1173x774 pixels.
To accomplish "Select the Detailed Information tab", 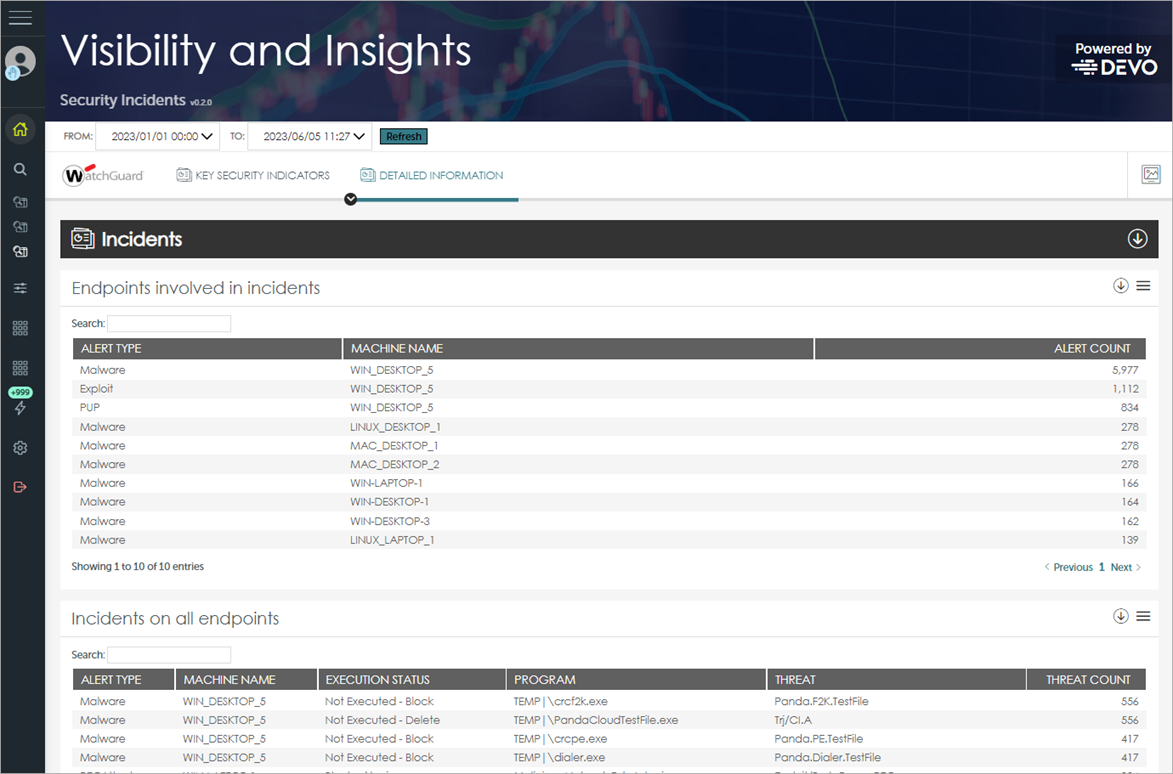I will point(431,175).
